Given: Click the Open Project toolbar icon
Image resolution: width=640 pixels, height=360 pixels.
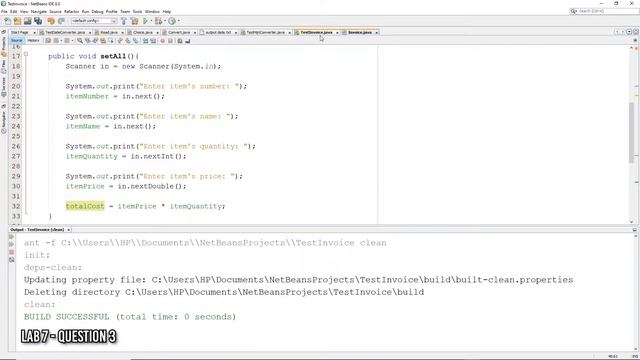Looking at the screenshot, I should [x=27, y=21].
